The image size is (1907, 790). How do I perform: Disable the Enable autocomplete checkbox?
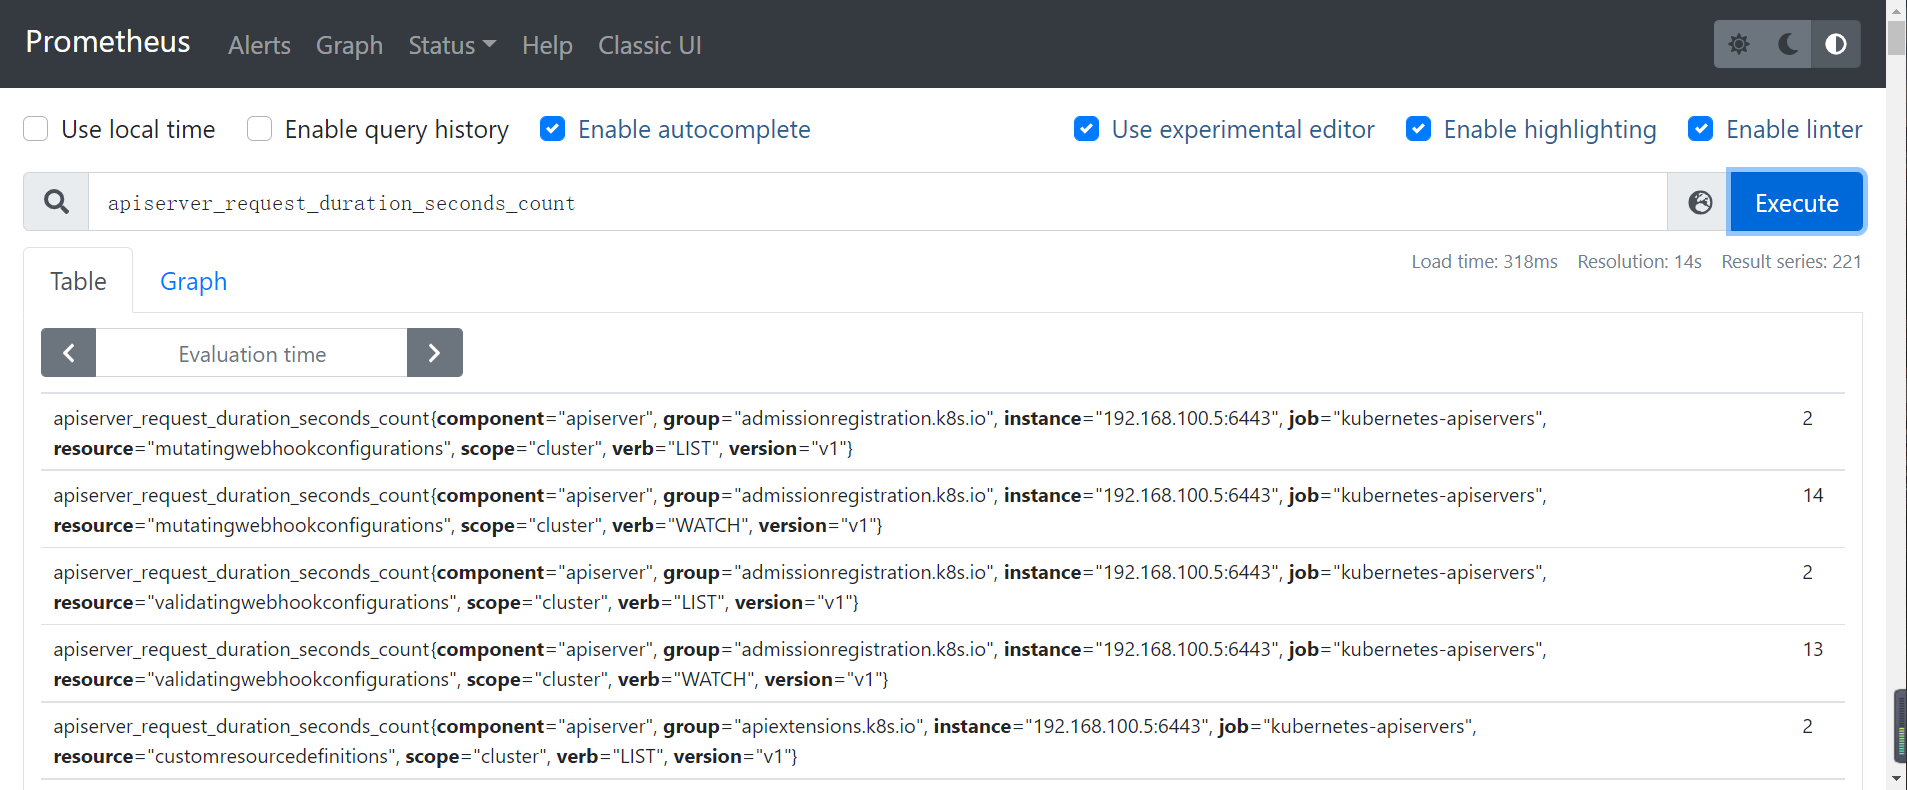[553, 129]
